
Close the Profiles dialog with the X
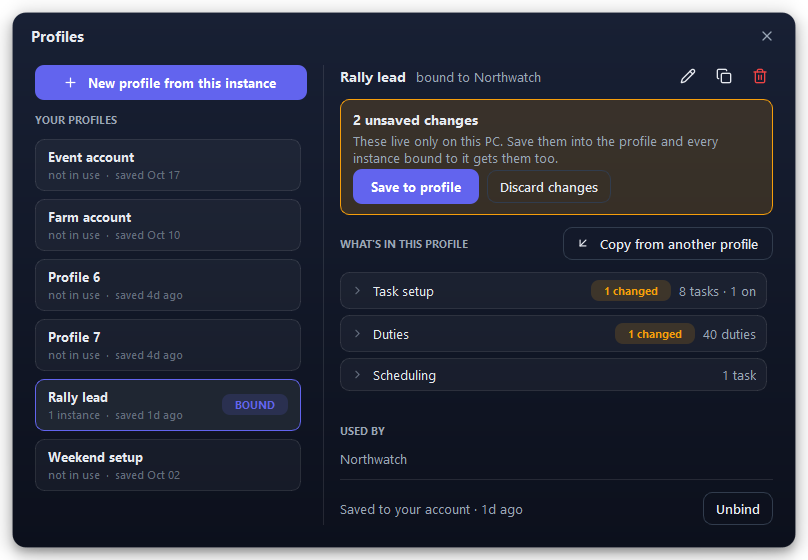766,36
